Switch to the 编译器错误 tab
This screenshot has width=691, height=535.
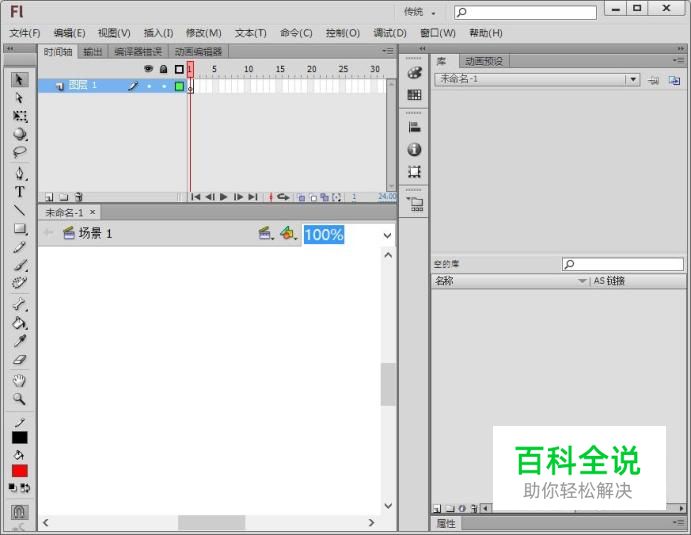click(138, 52)
